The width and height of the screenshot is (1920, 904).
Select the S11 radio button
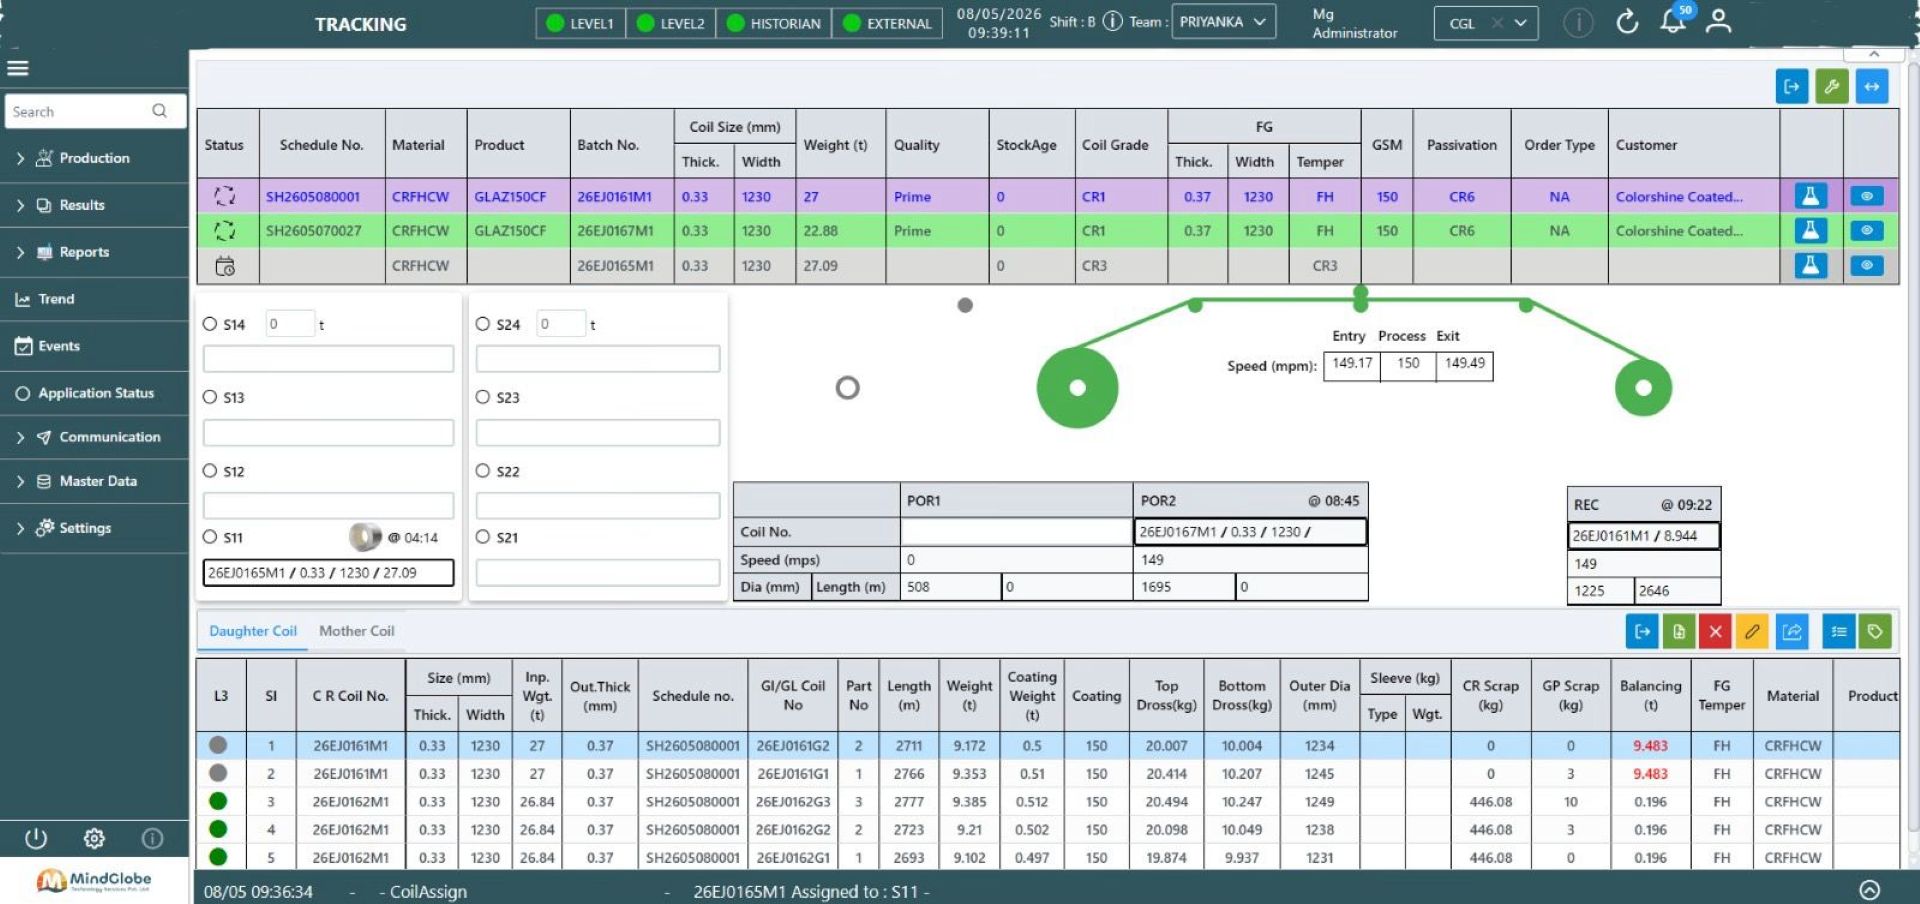coord(210,537)
